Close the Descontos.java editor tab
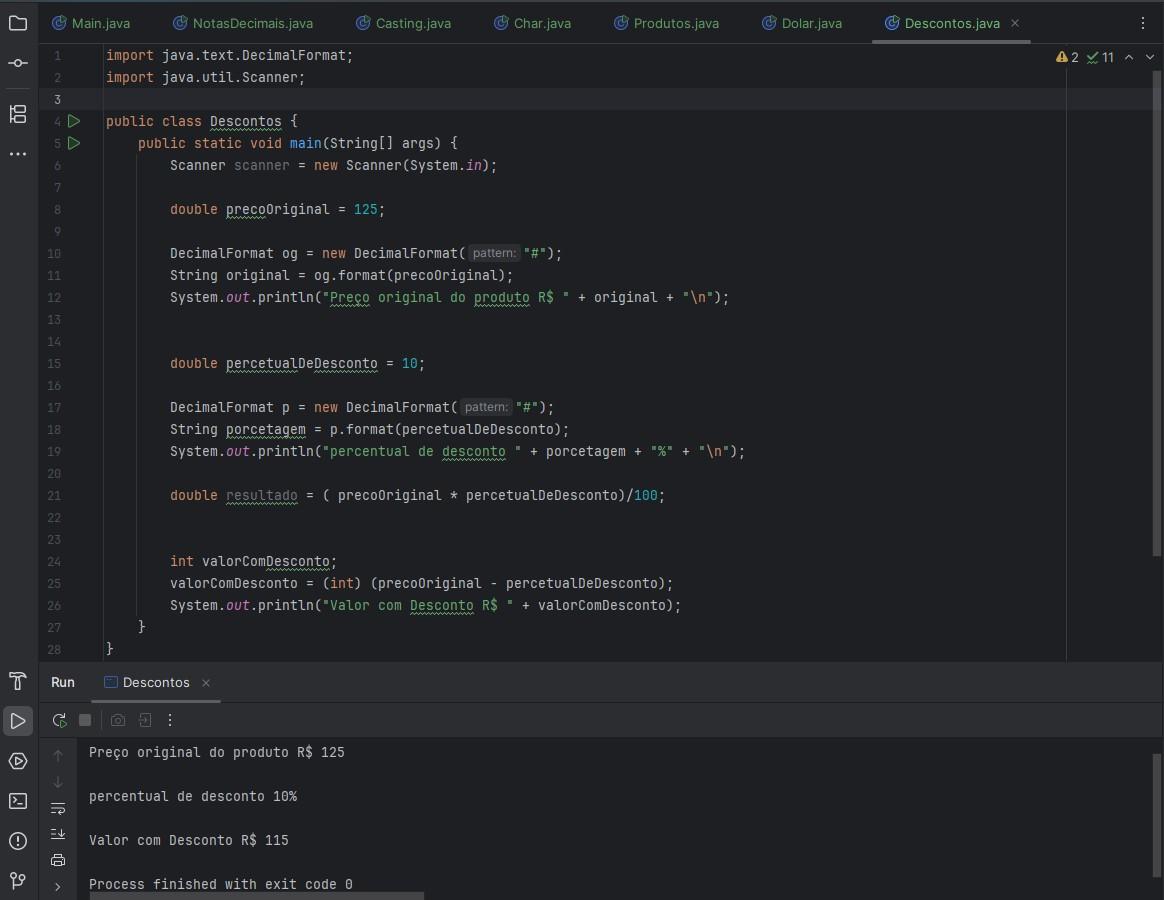 click(1015, 23)
